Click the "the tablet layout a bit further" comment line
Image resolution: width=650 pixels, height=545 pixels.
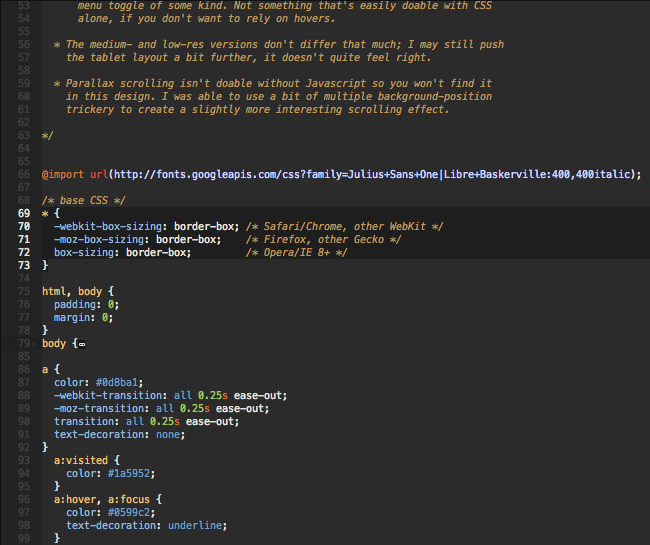click(x=249, y=58)
